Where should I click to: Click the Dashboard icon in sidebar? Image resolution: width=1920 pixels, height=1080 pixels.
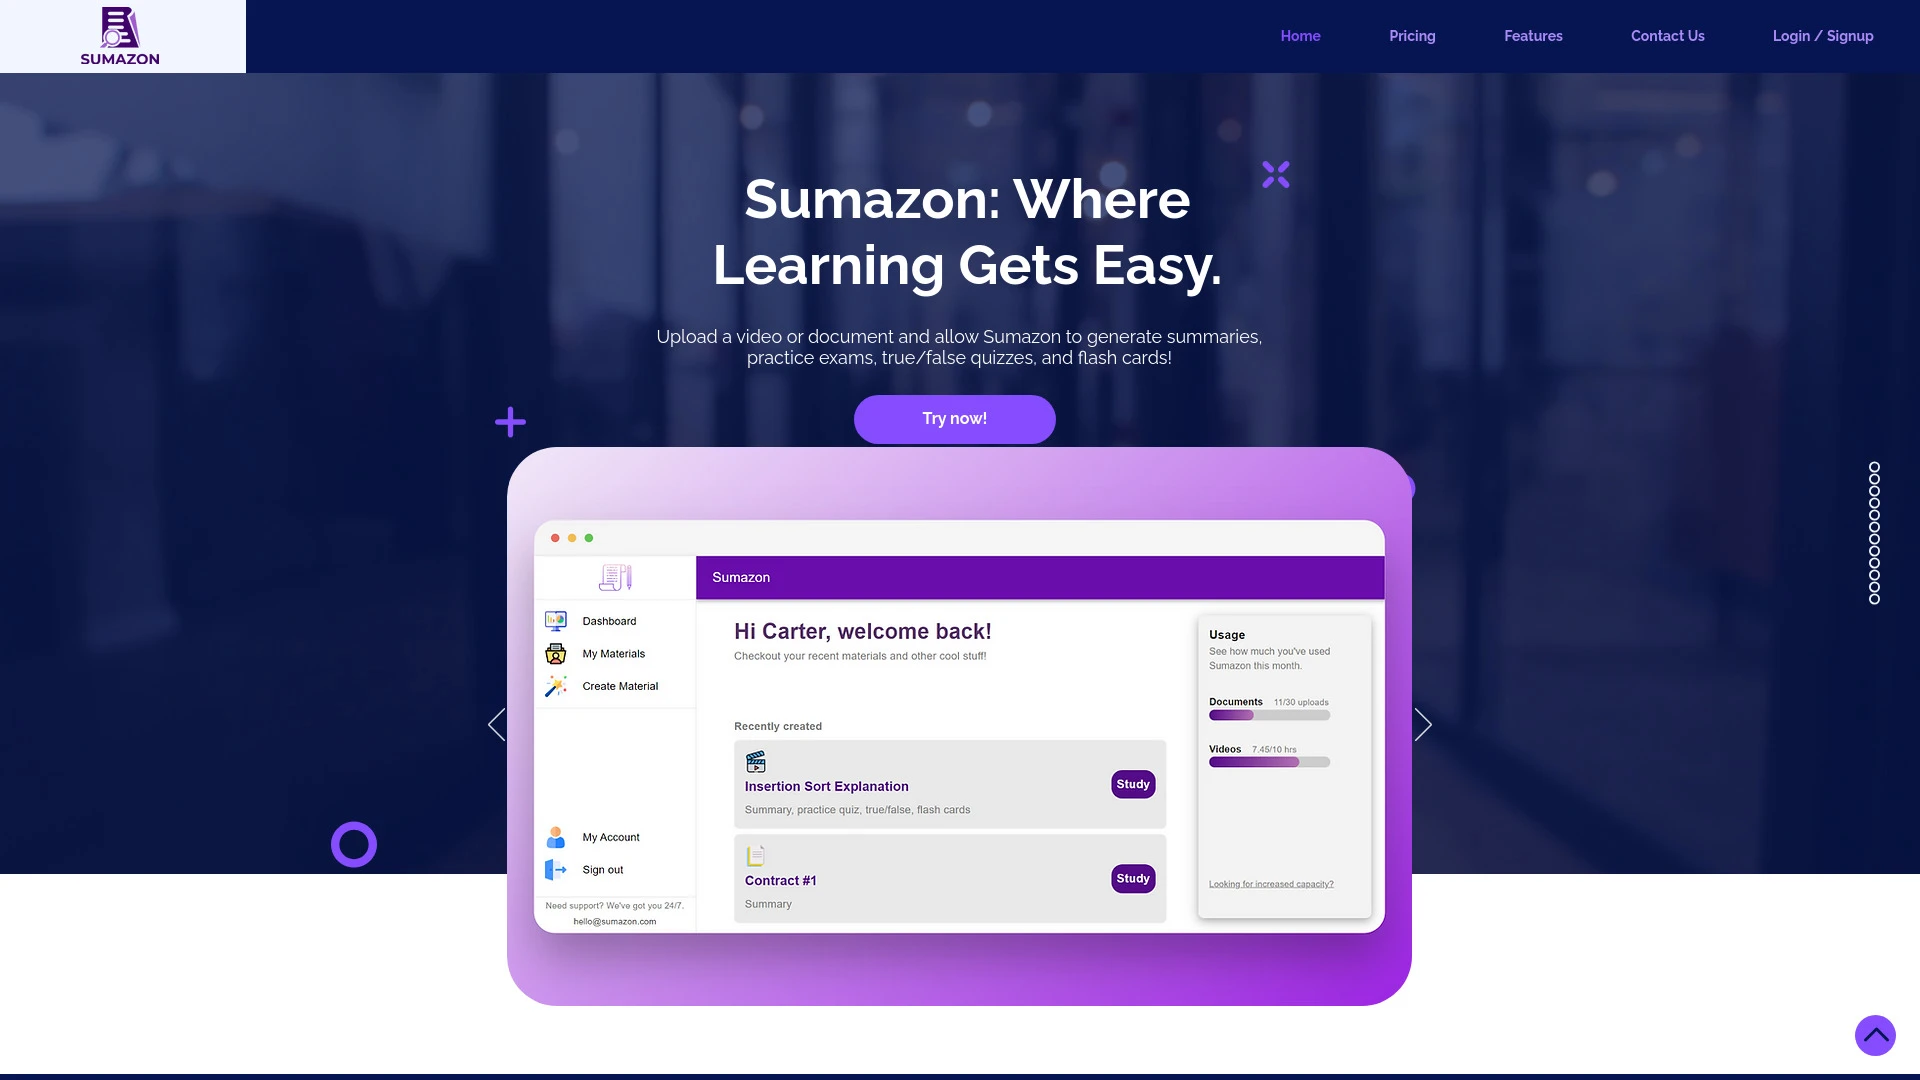point(555,620)
